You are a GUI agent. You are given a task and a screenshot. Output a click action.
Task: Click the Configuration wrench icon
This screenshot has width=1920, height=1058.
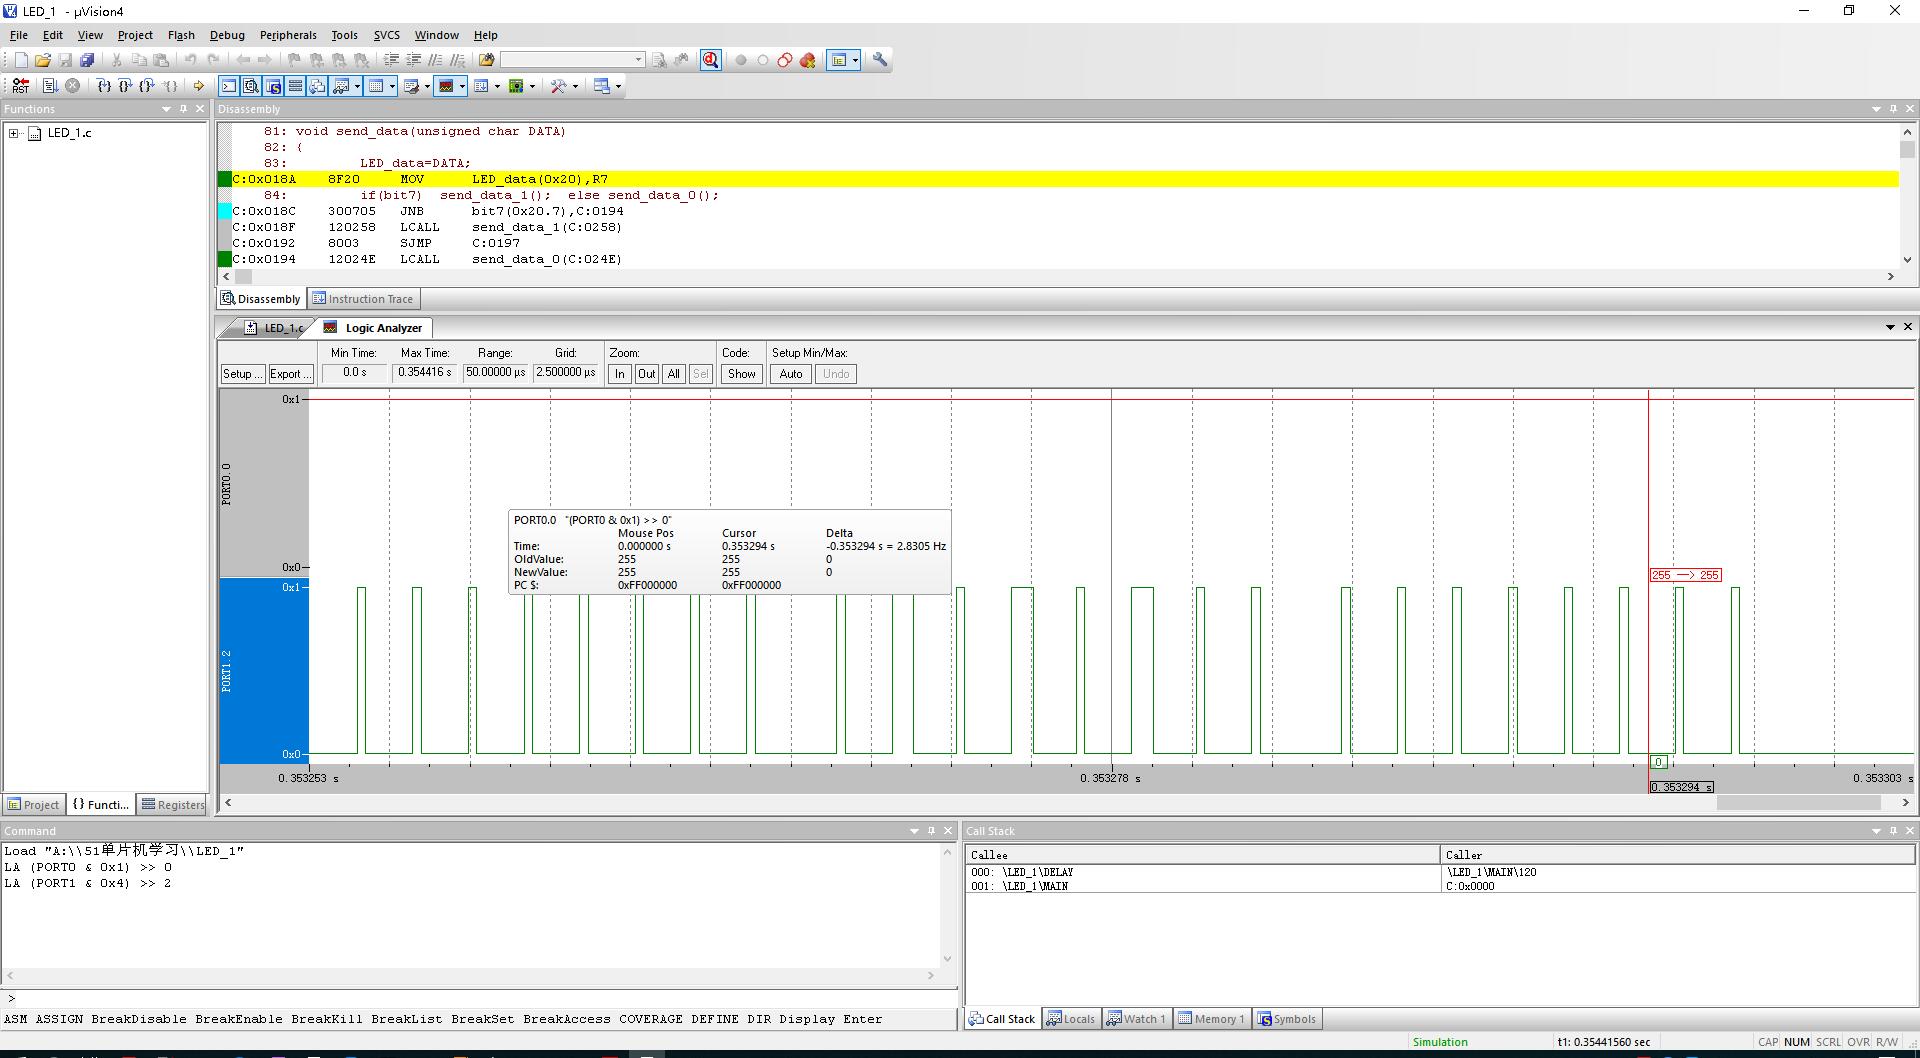coord(880,60)
